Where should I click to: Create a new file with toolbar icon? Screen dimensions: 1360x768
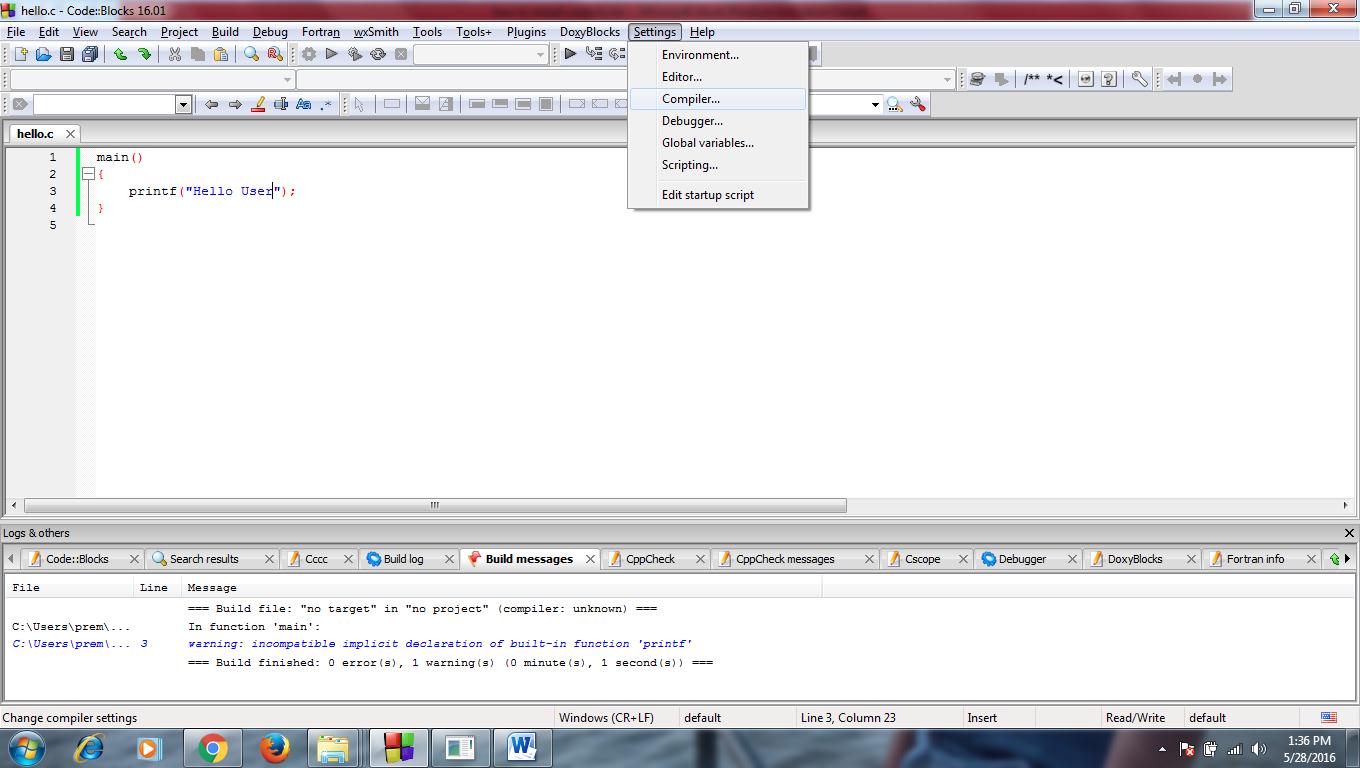click(x=20, y=54)
